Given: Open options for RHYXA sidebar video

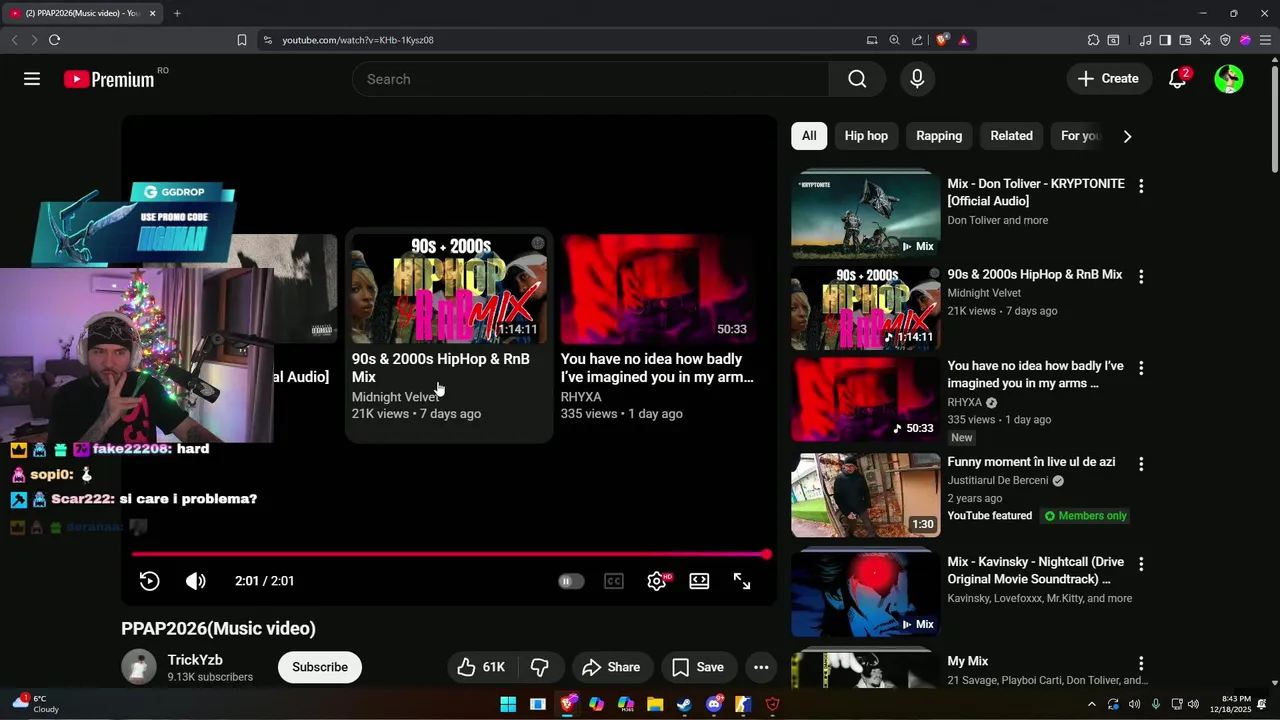Looking at the screenshot, I should [1141, 368].
